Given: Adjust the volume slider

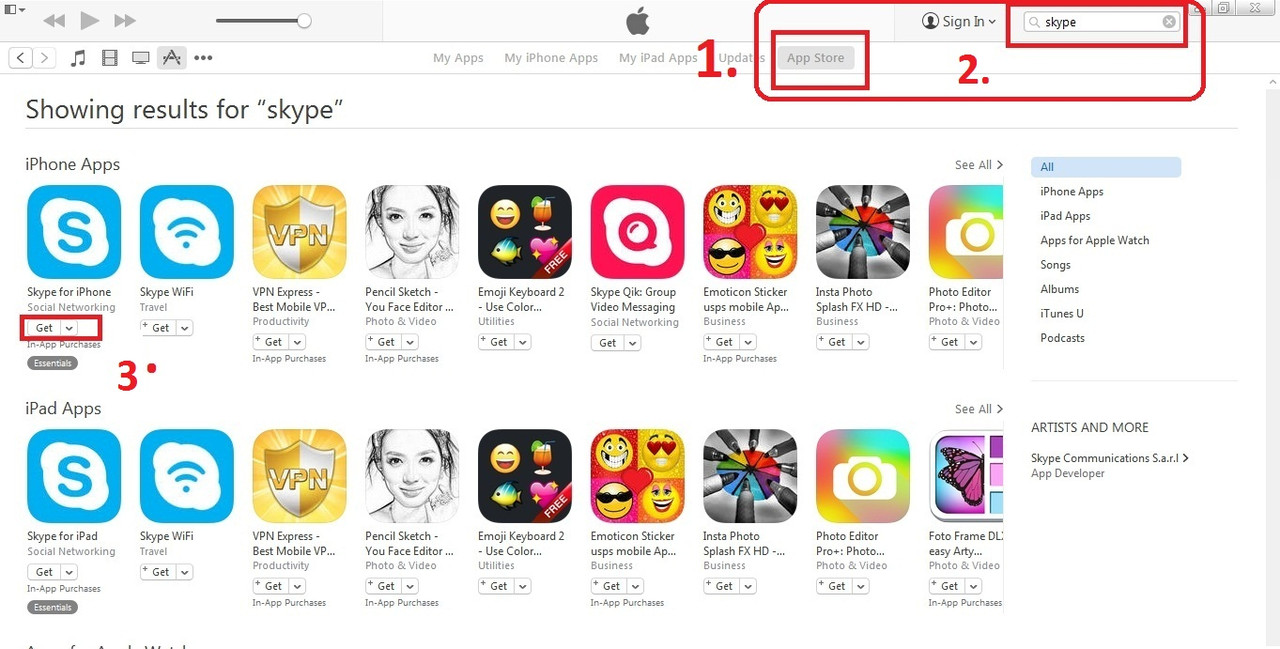Looking at the screenshot, I should click(x=263, y=21).
